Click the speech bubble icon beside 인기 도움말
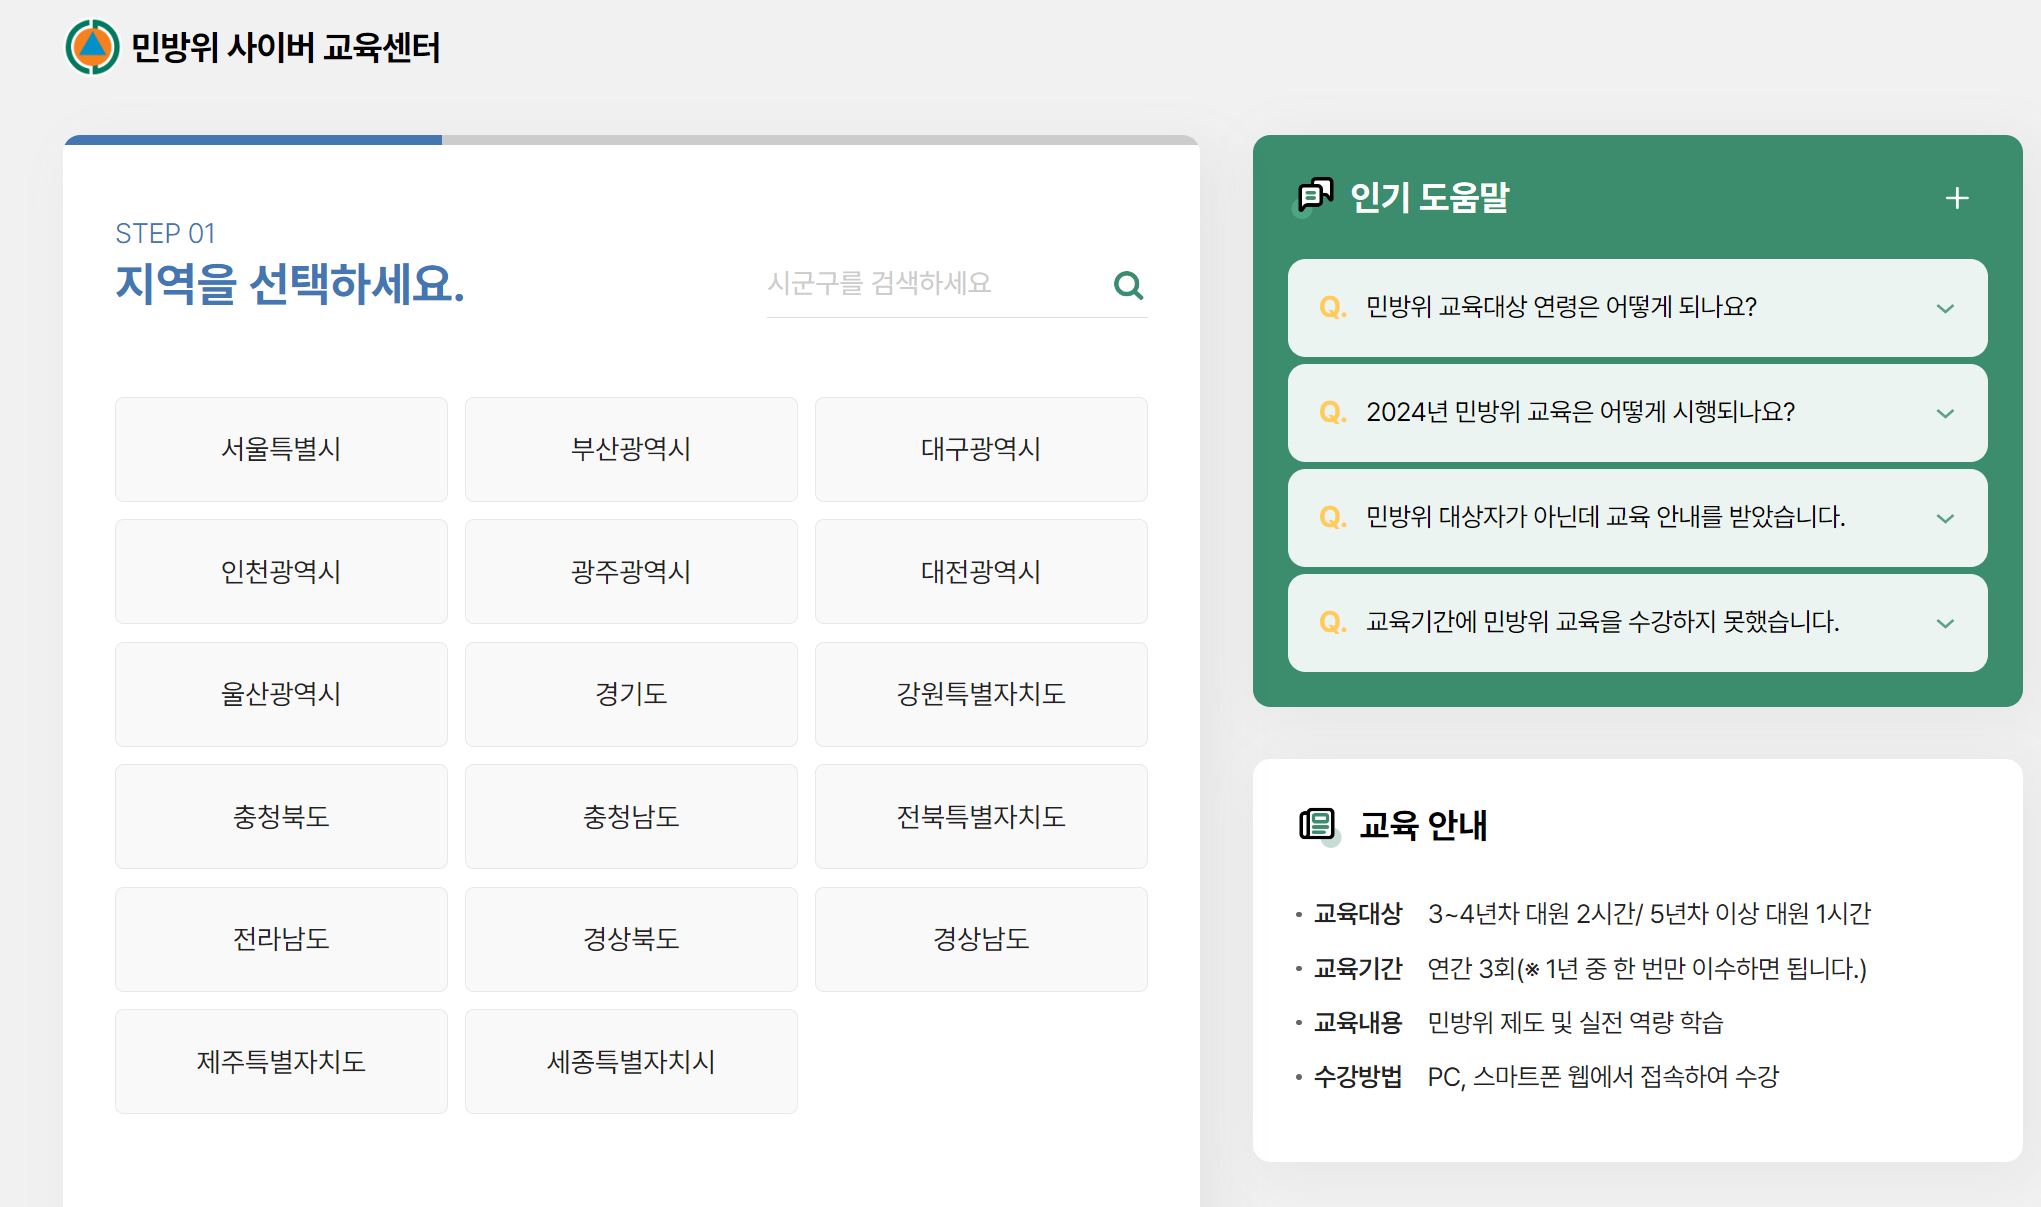This screenshot has width=2041, height=1207. [x=1315, y=196]
